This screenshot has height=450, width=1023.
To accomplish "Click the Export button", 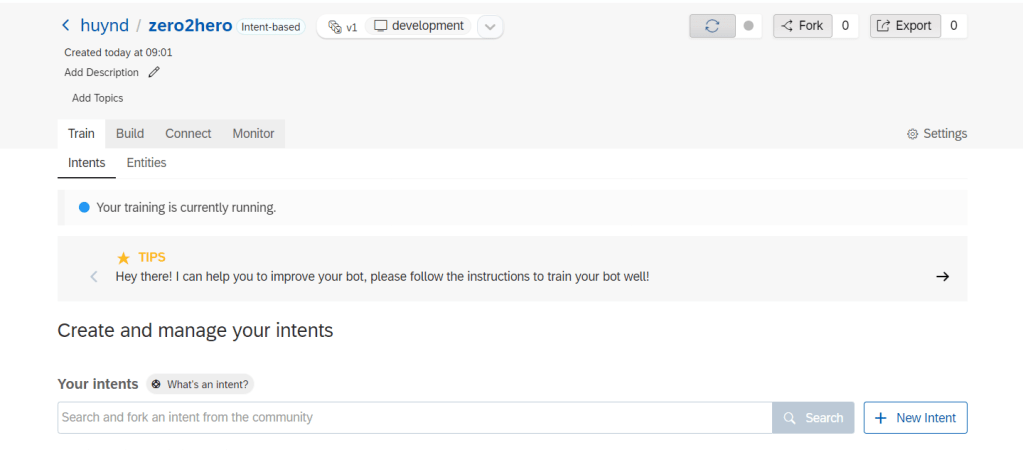I will click(905, 26).
